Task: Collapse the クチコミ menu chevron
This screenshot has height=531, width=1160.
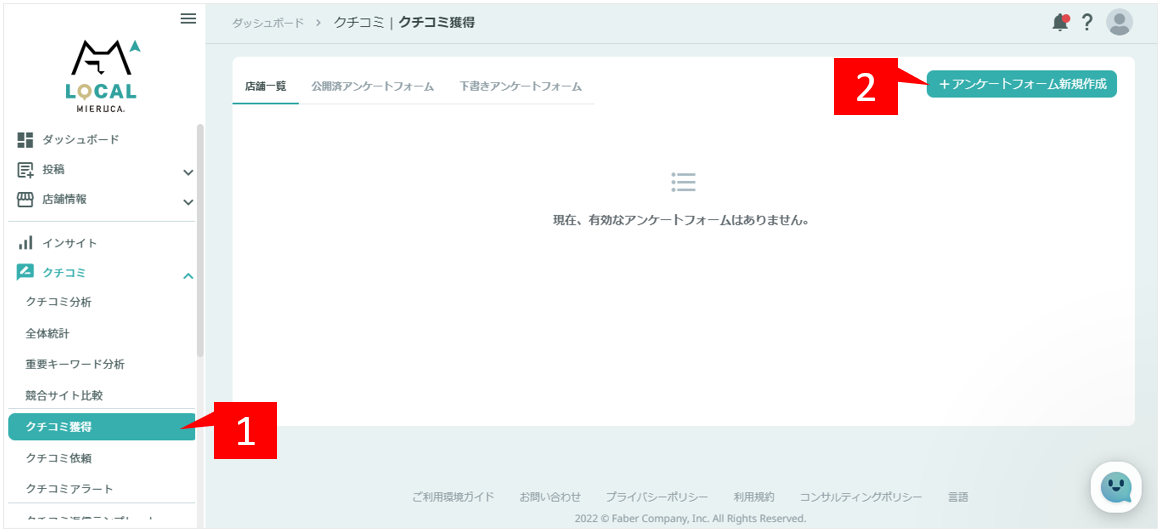Action: [188, 276]
